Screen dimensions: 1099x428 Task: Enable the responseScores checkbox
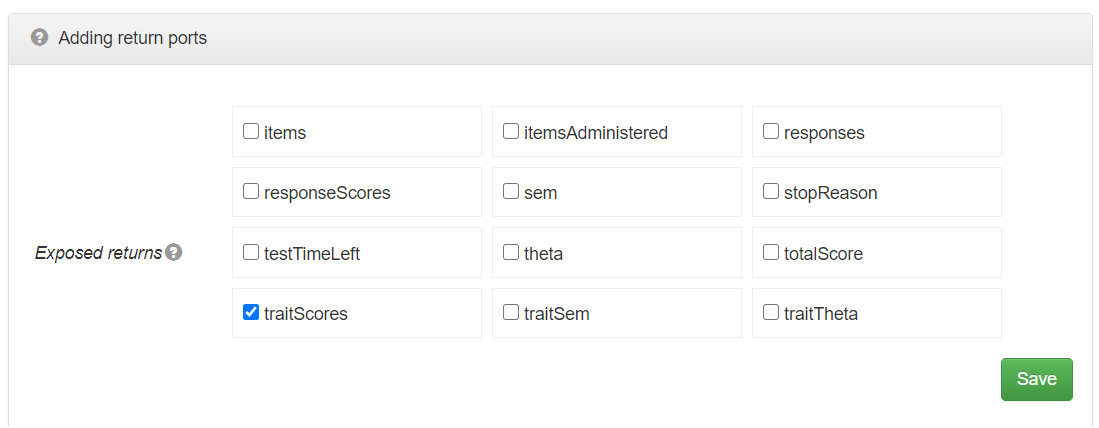[251, 191]
